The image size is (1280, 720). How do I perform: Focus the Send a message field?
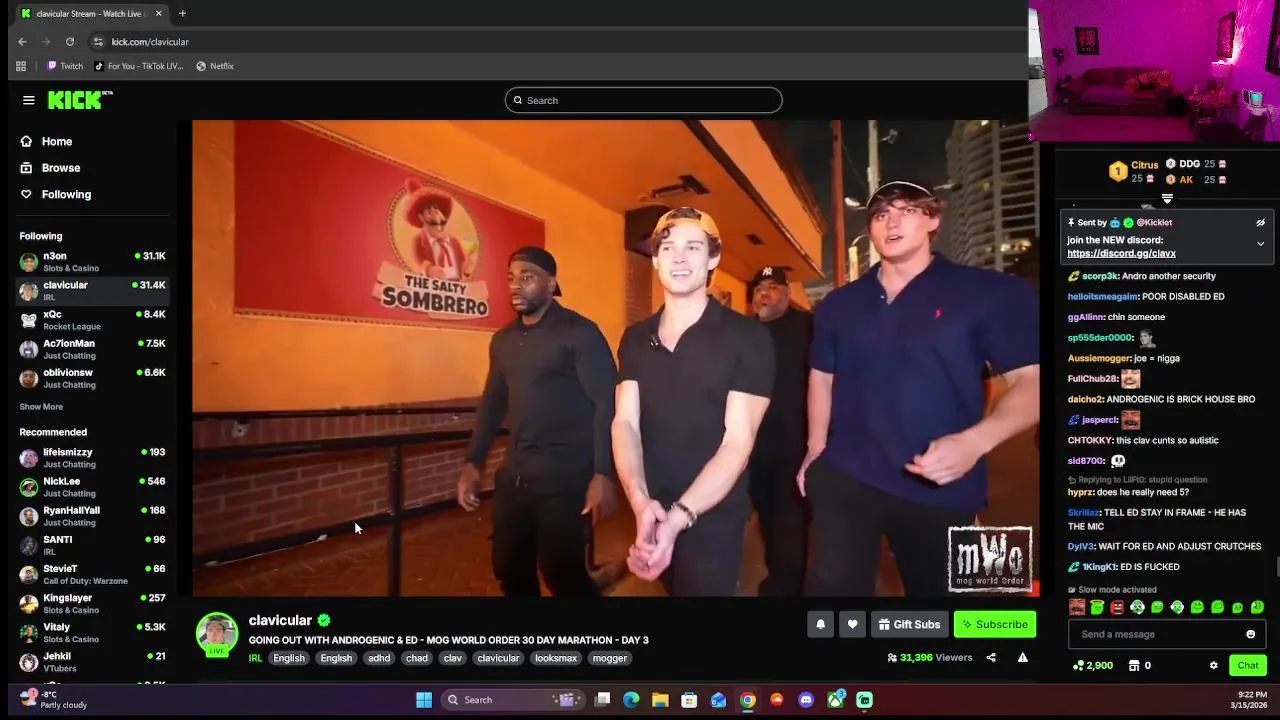(1165, 634)
